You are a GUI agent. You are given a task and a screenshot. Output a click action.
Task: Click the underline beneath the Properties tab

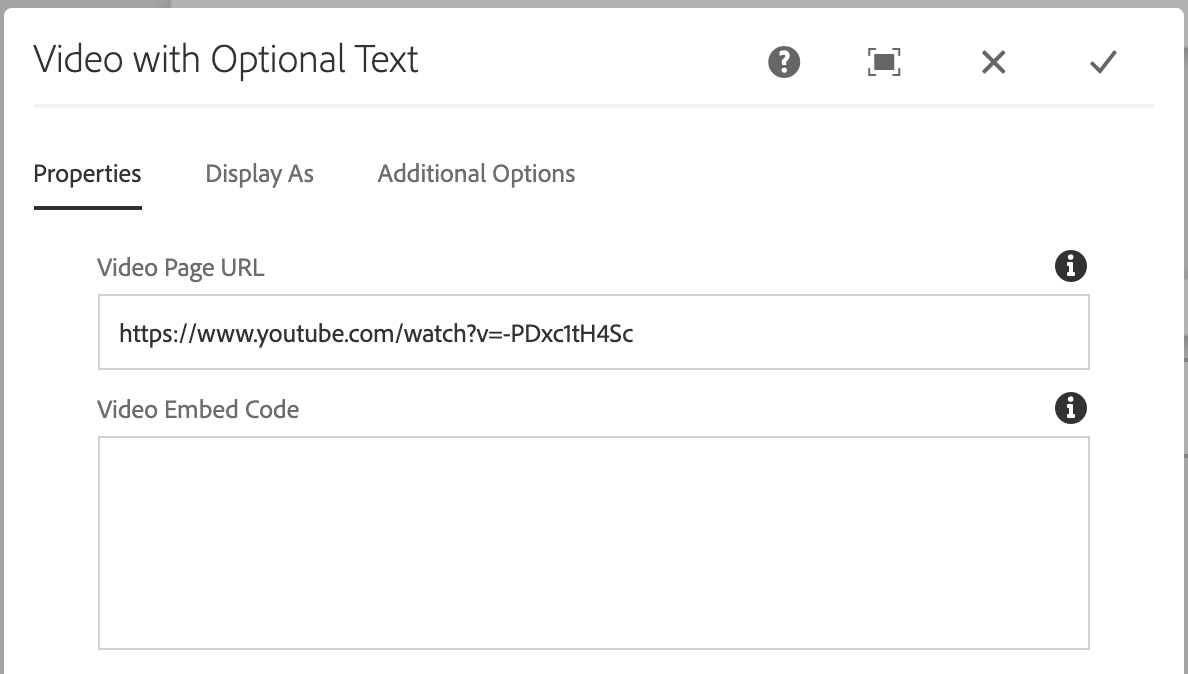87,207
